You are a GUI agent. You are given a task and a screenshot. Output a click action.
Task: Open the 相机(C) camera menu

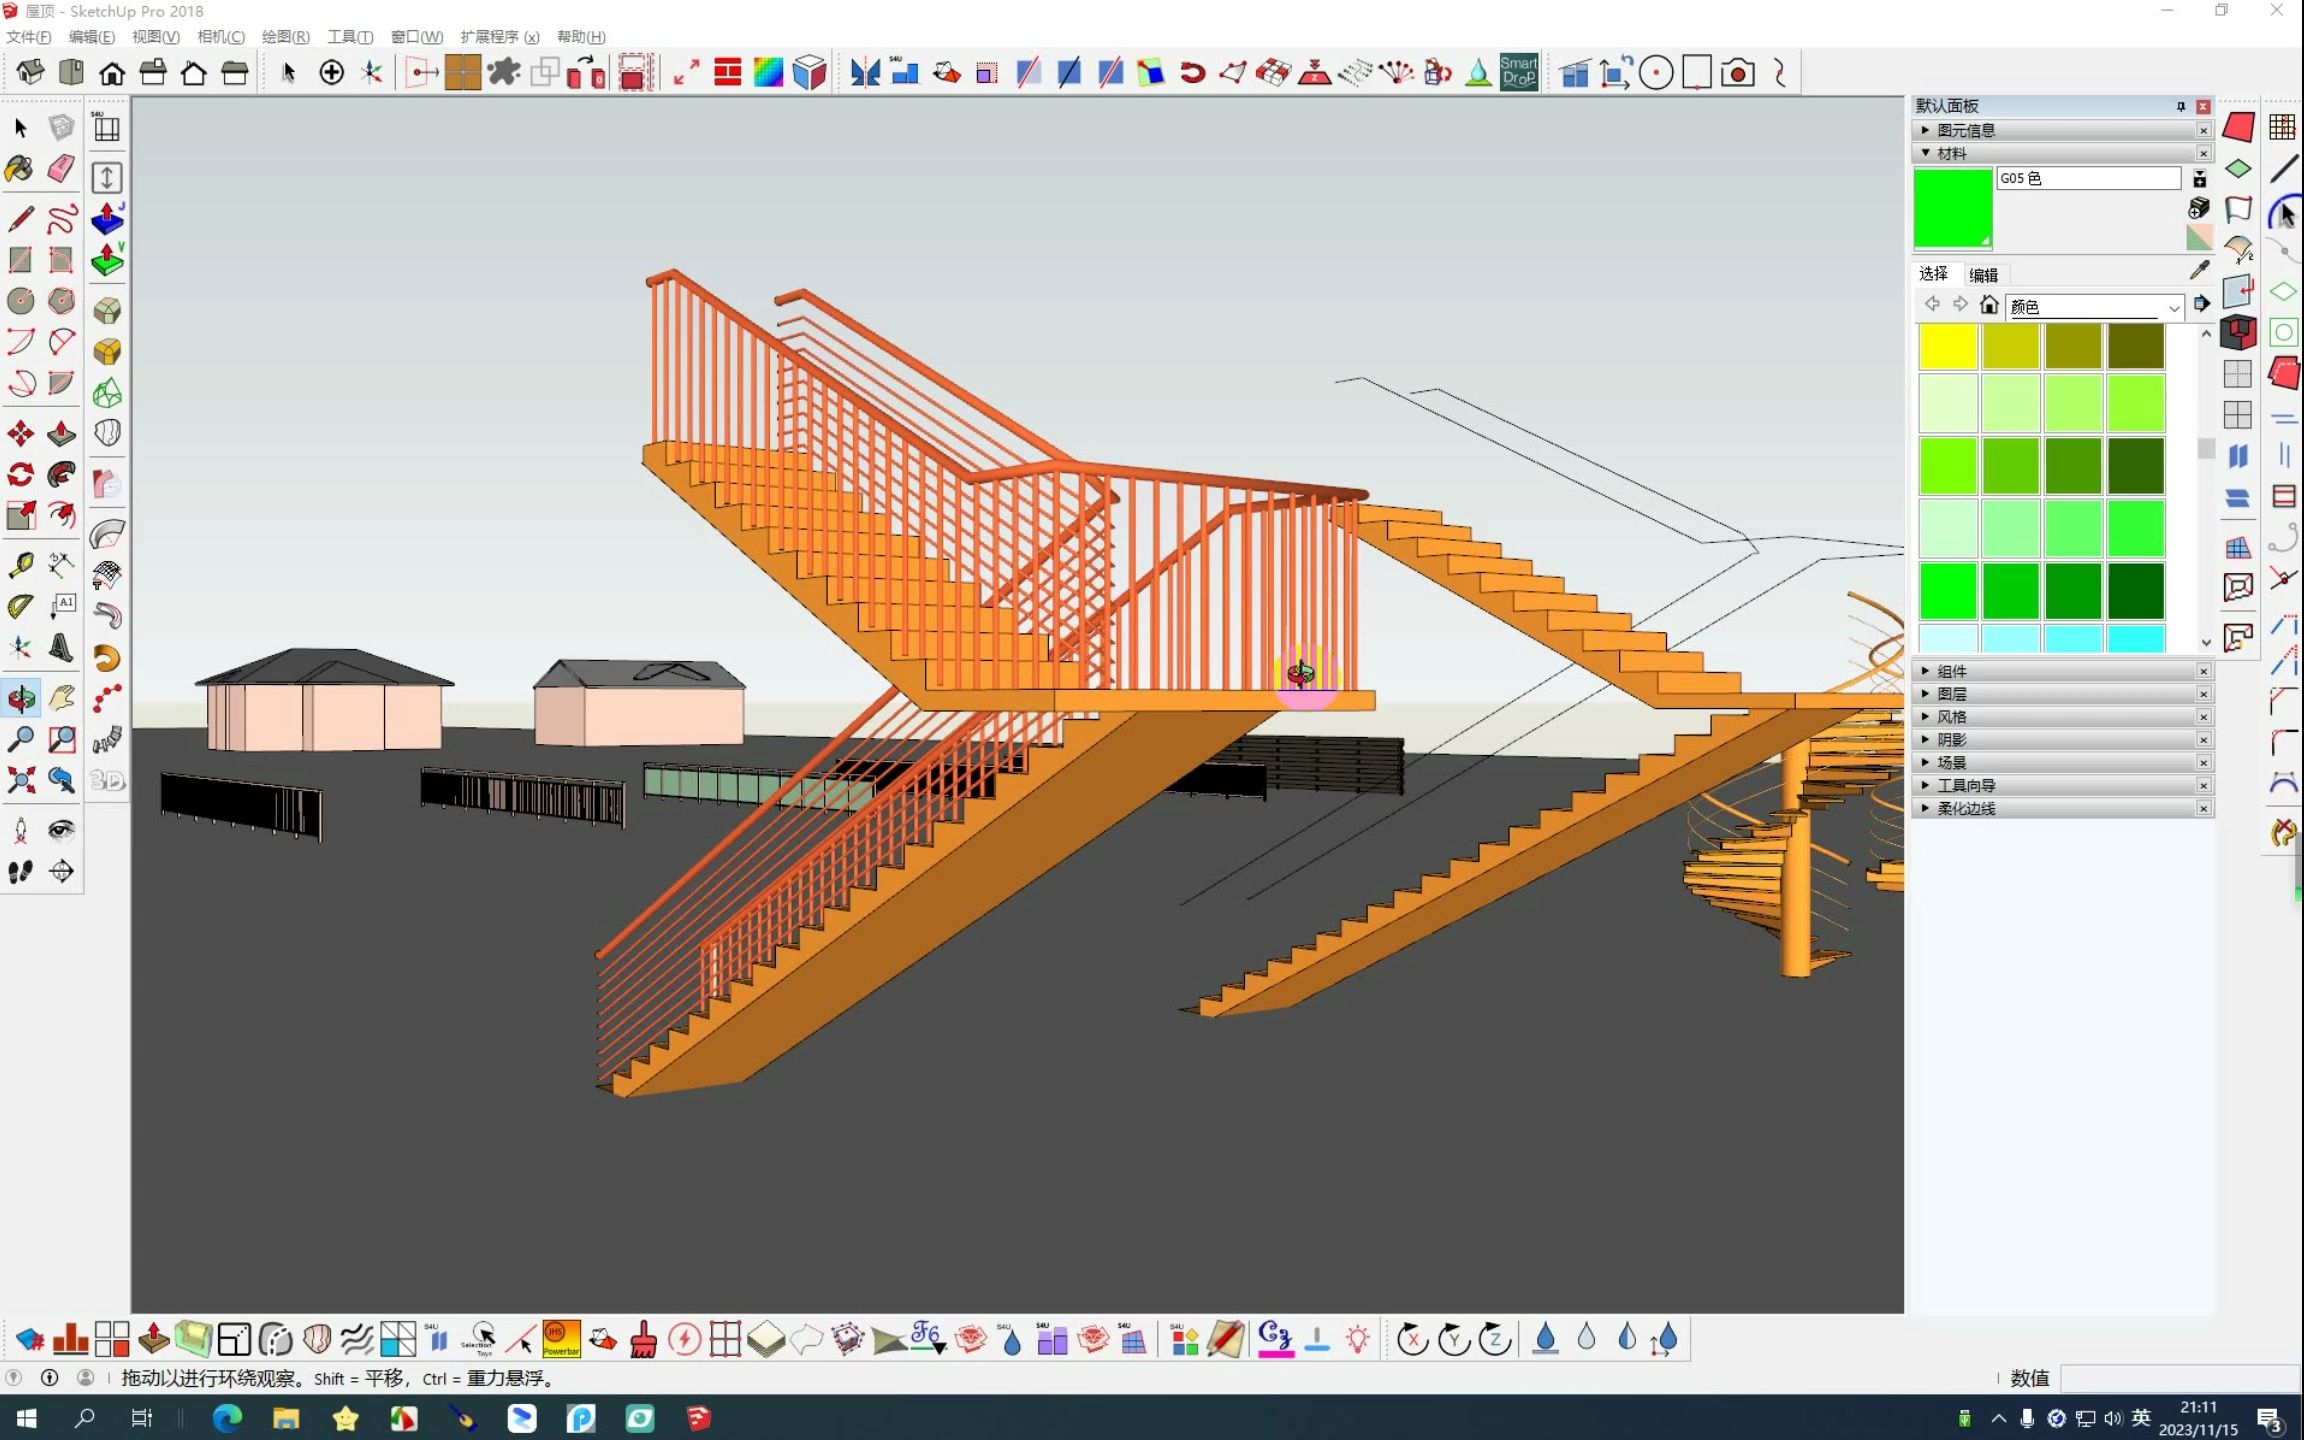(220, 37)
